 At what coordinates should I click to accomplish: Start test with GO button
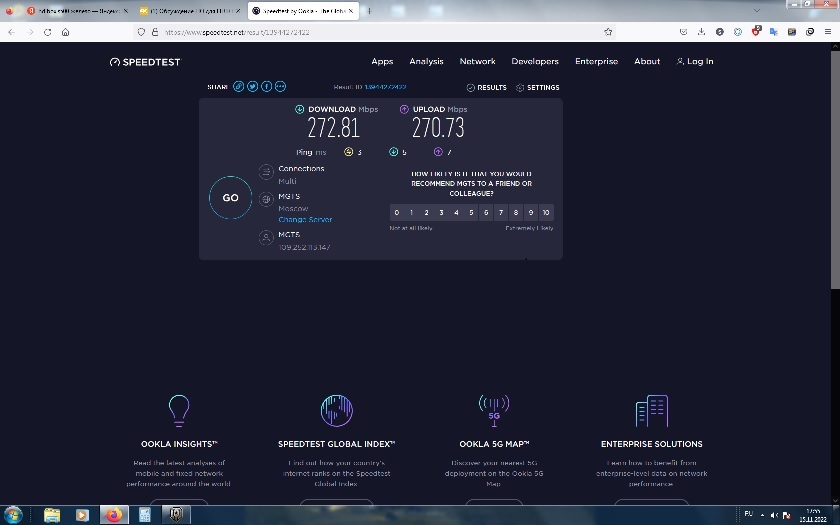230,197
